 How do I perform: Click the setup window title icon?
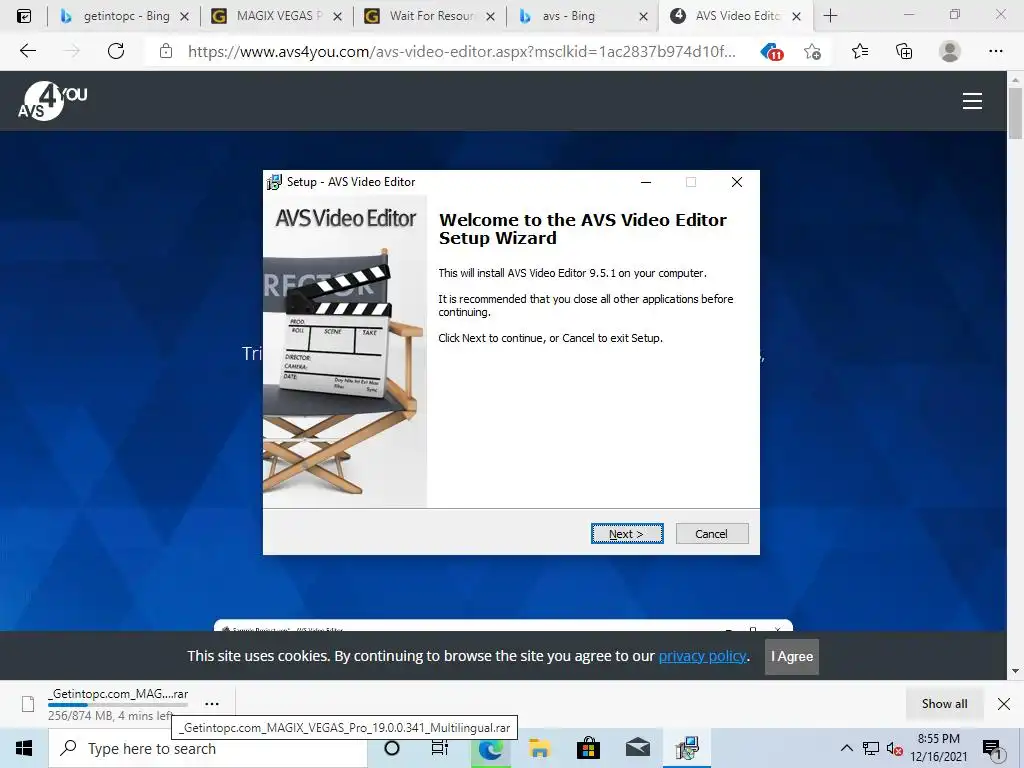tap(274, 182)
